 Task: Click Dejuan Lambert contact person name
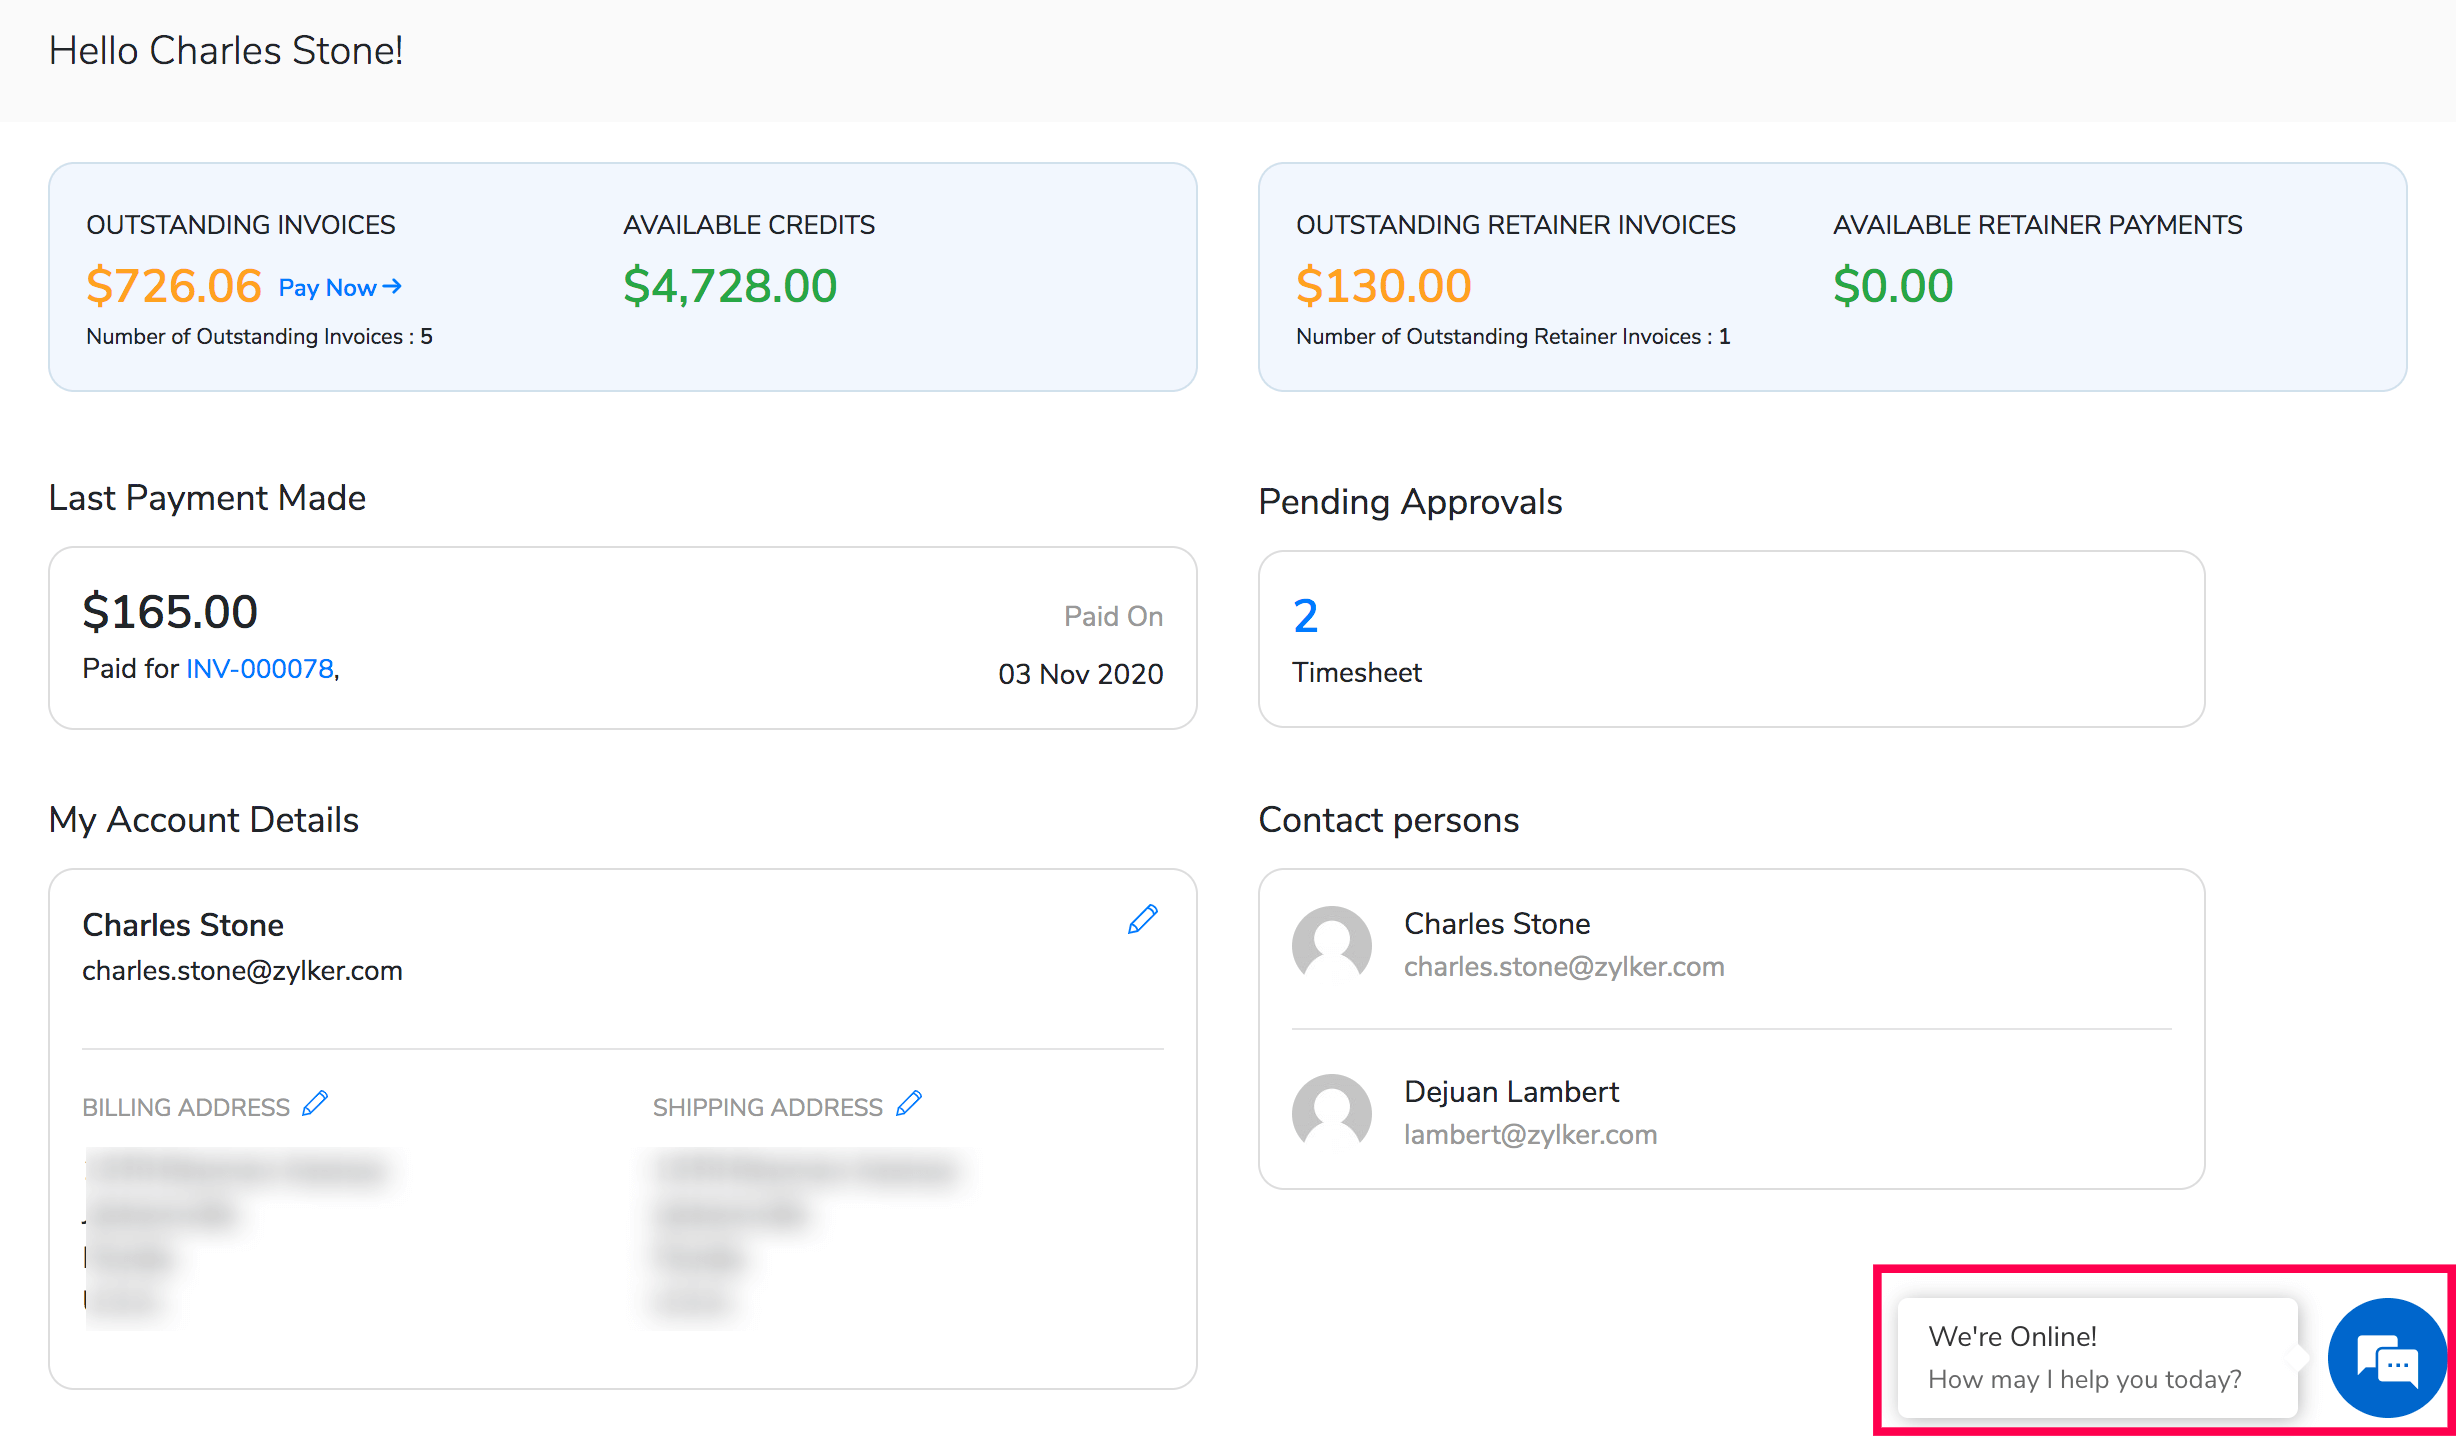1510,1092
